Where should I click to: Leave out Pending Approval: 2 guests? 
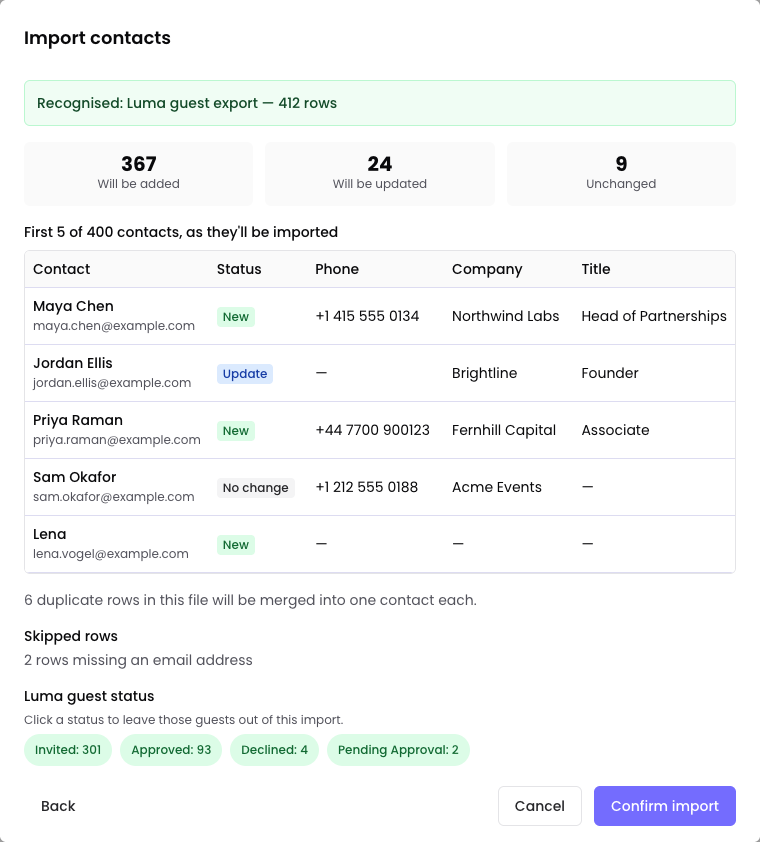(x=398, y=750)
